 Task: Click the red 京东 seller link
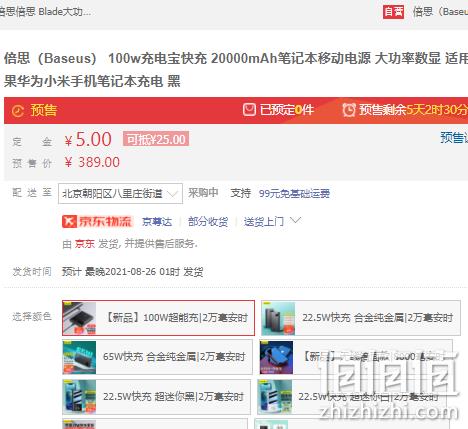(x=85, y=244)
